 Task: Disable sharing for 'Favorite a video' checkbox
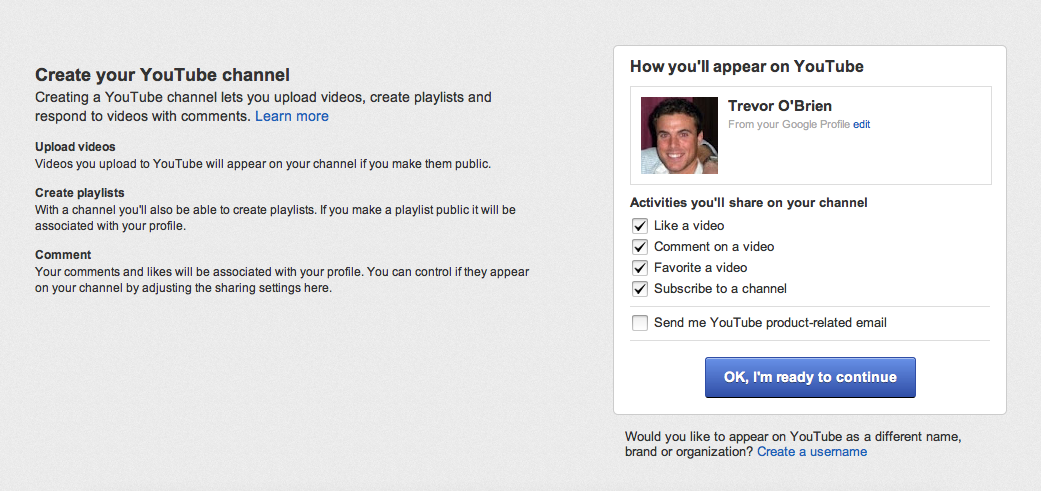640,268
